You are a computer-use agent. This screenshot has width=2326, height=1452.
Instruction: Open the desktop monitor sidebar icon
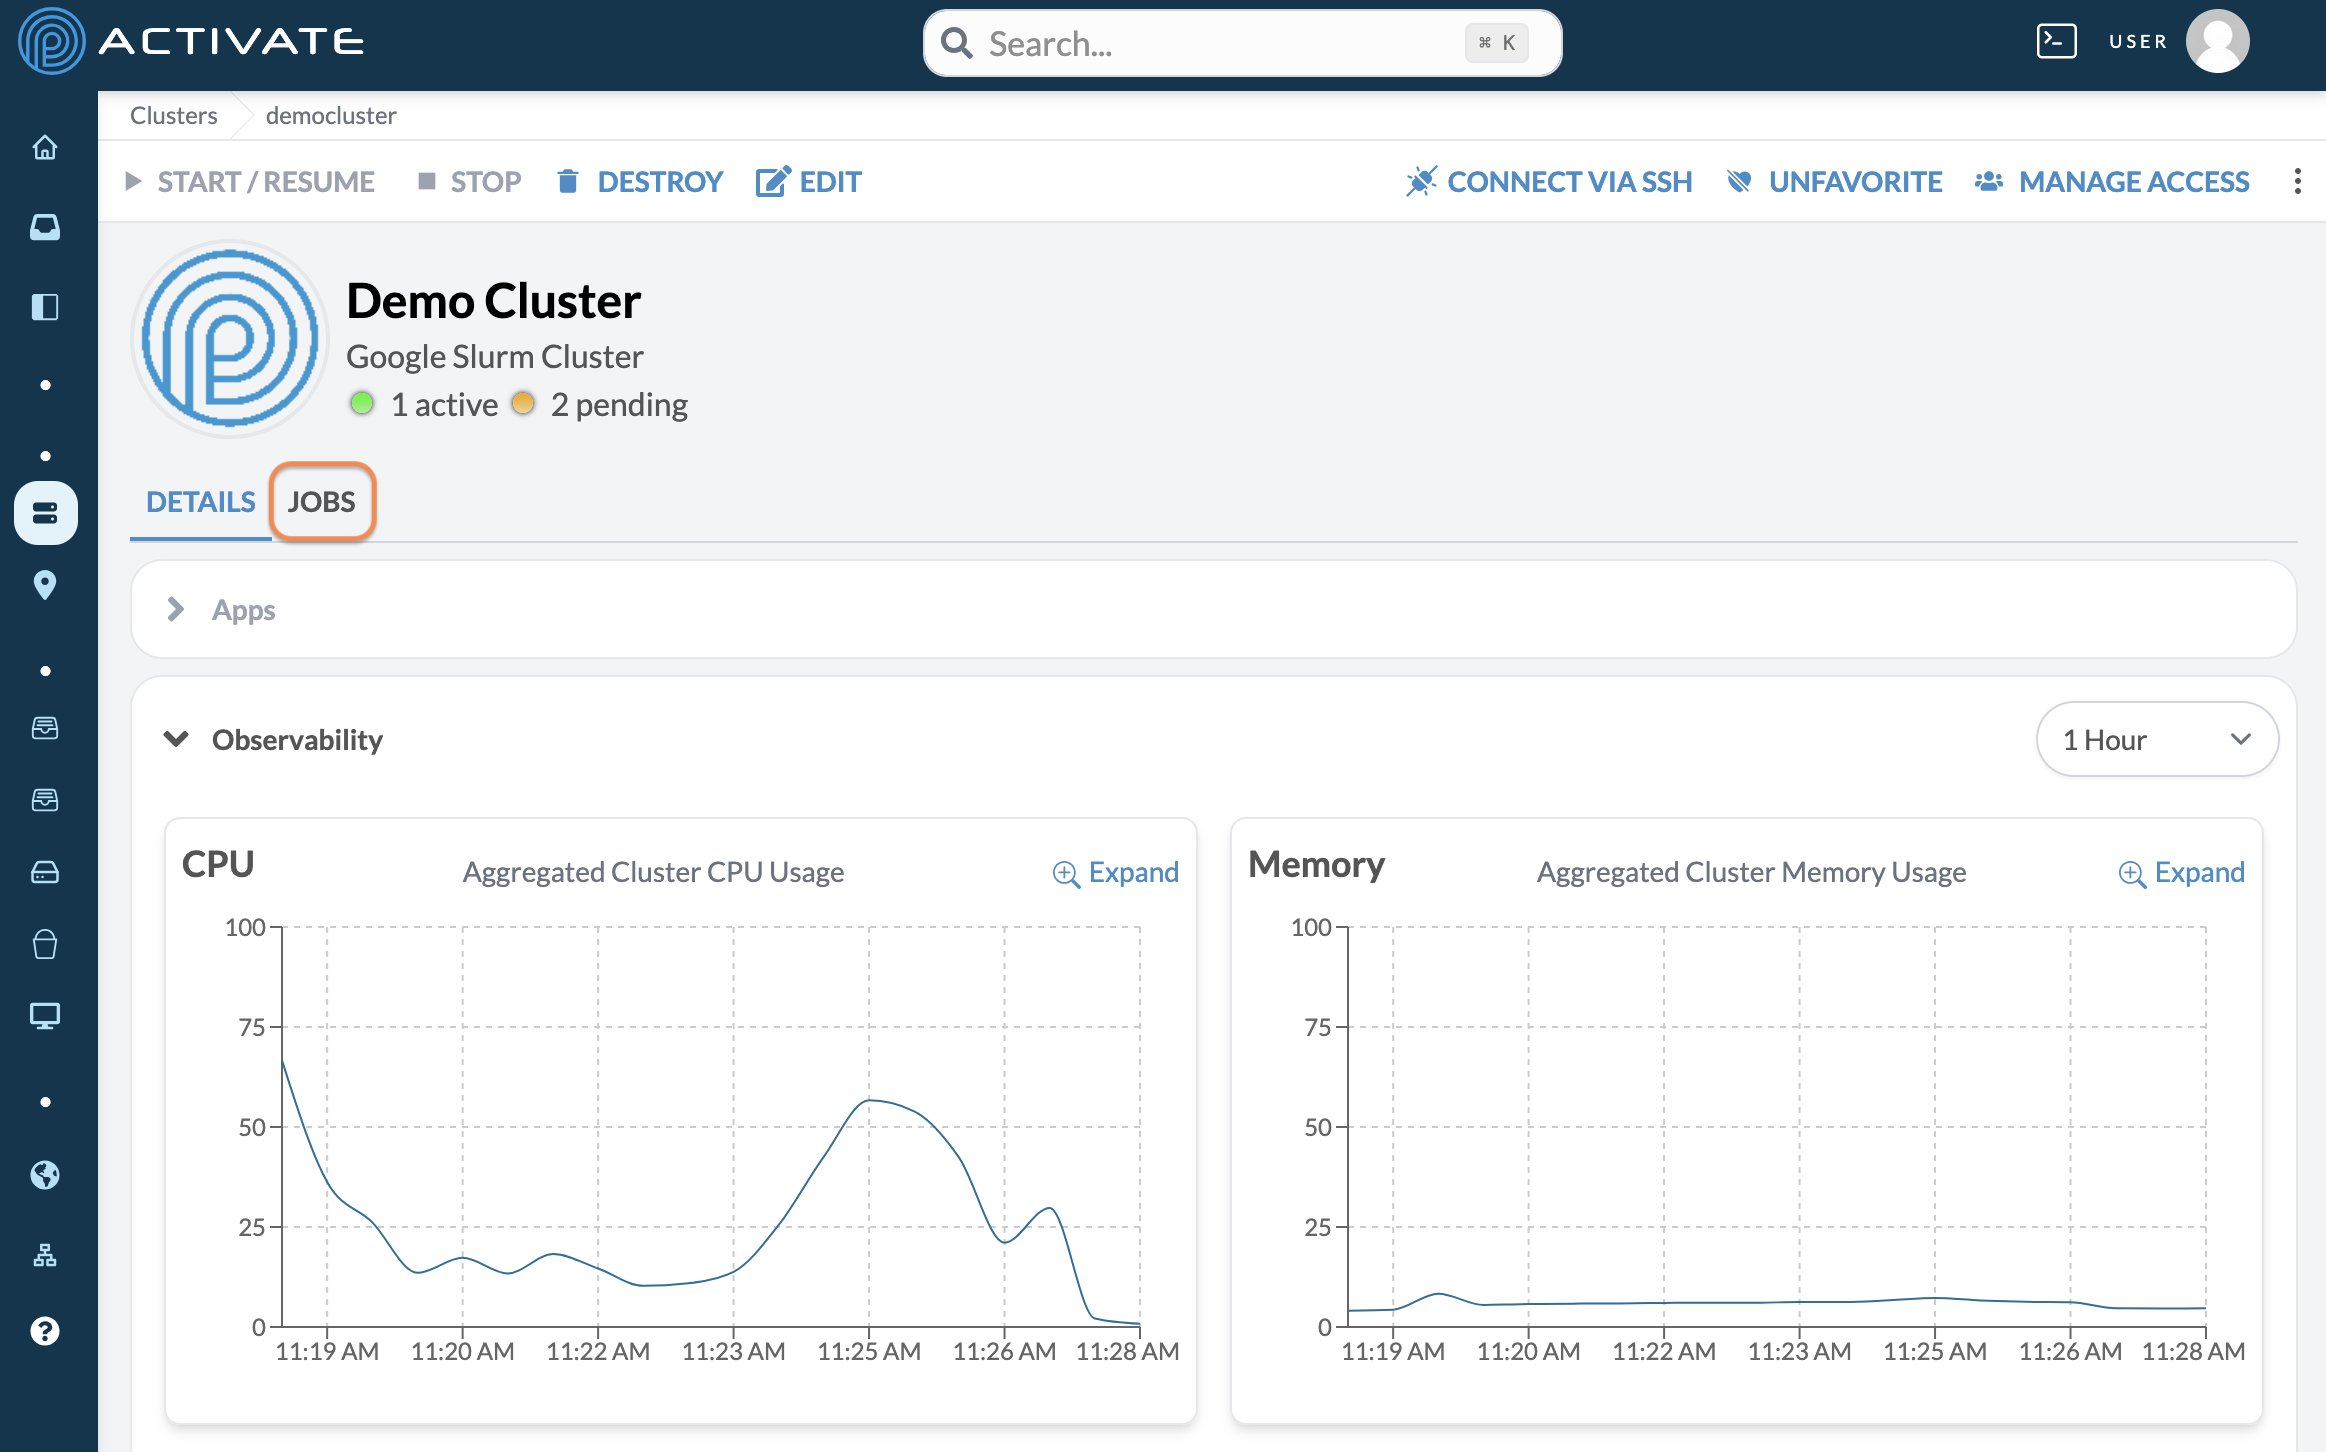click(x=45, y=1016)
